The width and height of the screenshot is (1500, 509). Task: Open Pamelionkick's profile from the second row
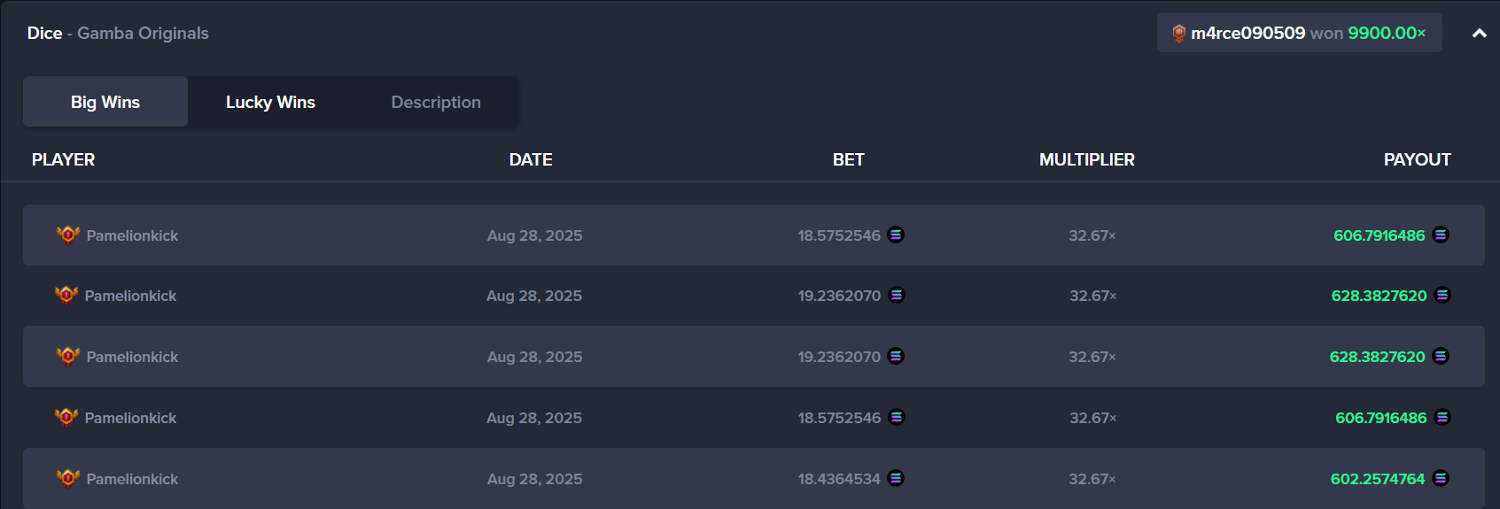pos(130,296)
